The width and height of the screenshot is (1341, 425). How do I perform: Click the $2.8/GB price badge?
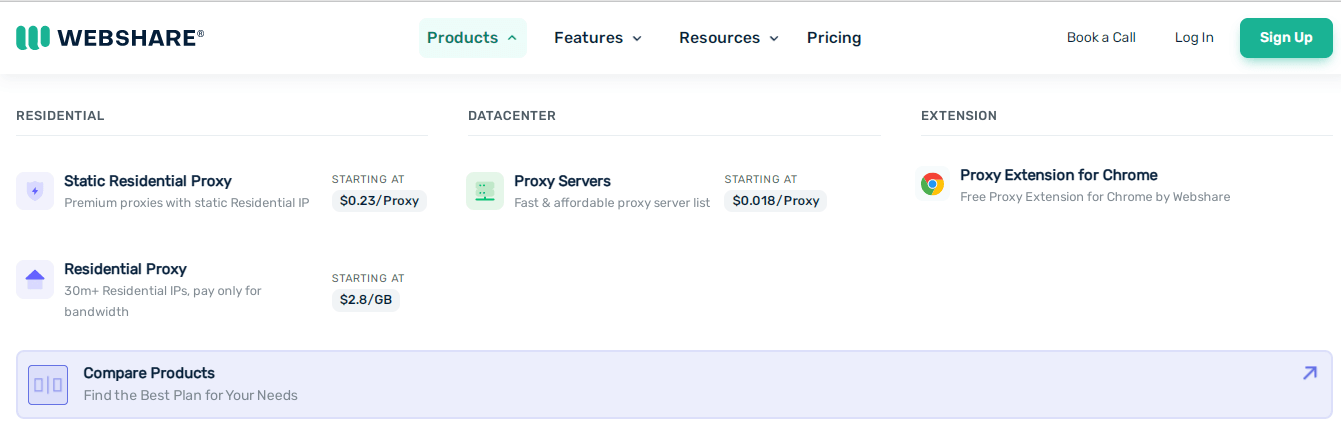coord(366,300)
